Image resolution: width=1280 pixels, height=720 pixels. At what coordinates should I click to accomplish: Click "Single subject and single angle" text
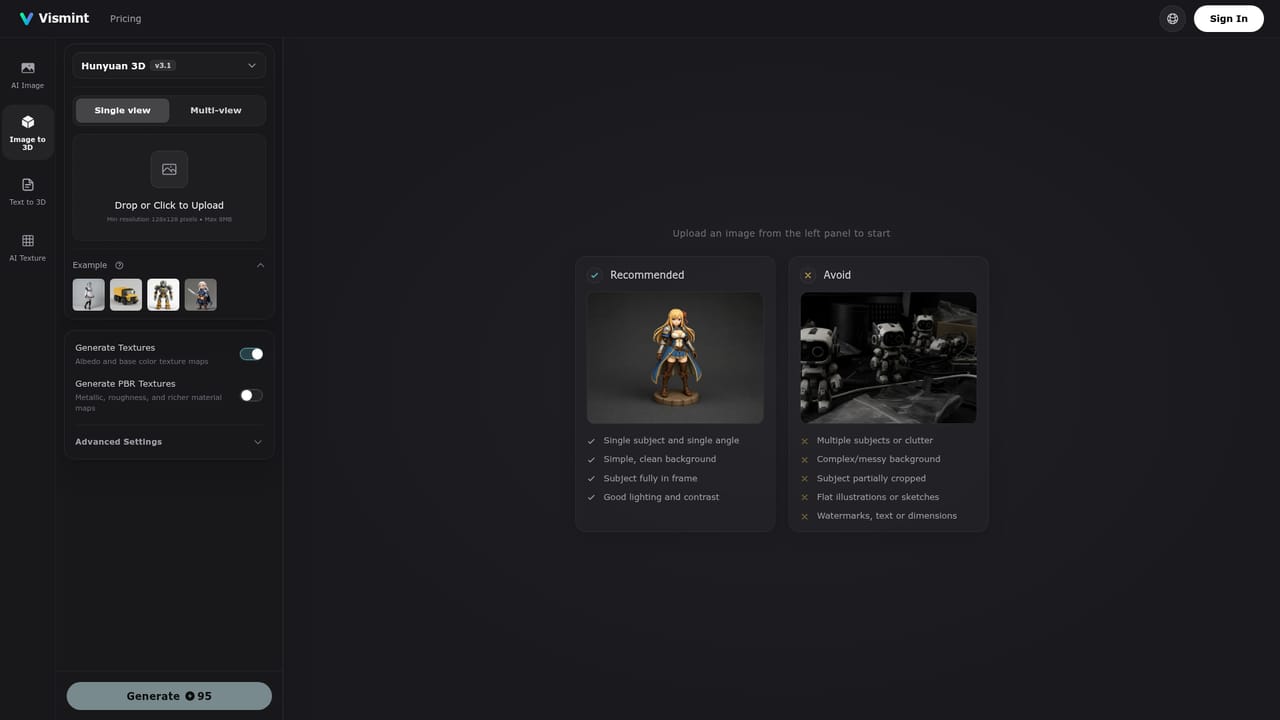coord(671,440)
